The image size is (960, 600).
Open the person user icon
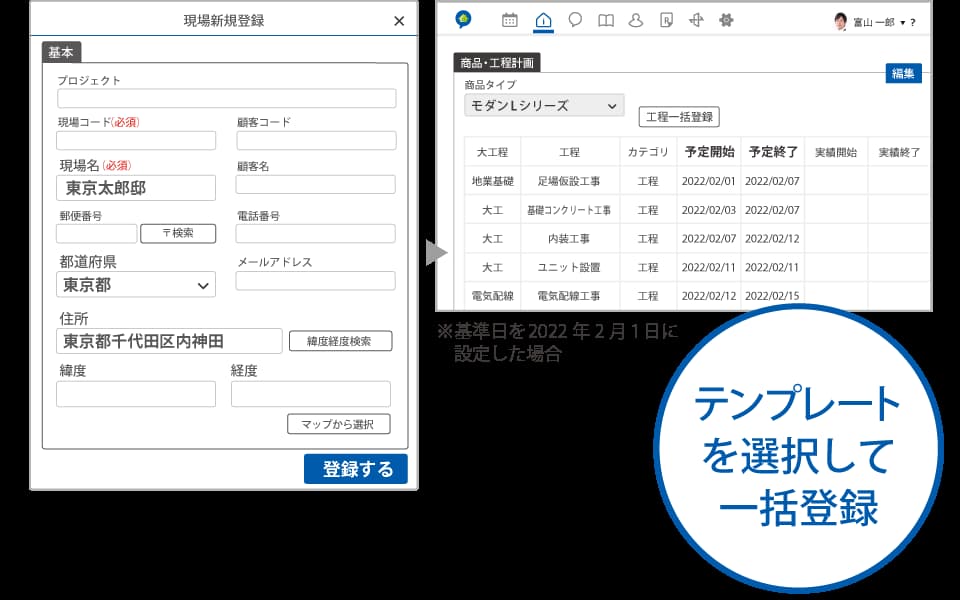[636, 20]
